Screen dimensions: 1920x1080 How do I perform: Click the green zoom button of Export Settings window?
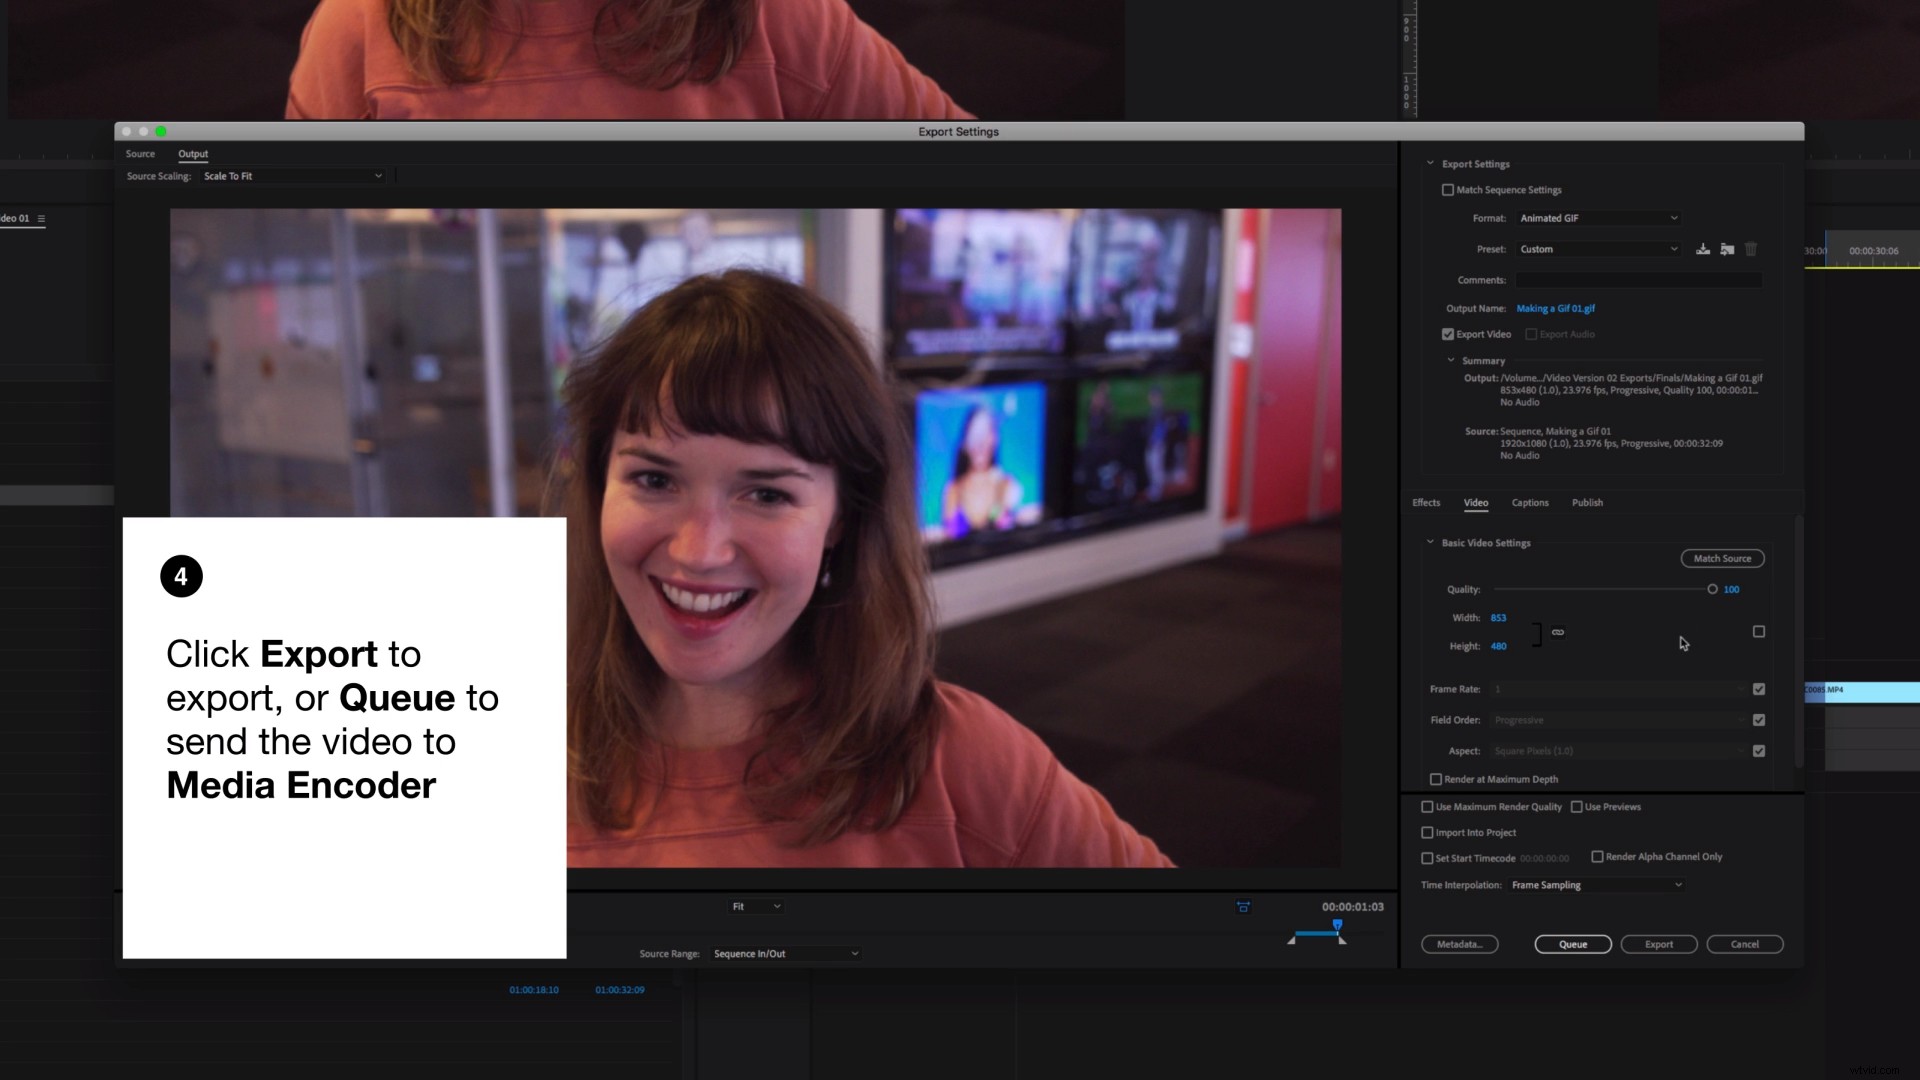tap(161, 131)
